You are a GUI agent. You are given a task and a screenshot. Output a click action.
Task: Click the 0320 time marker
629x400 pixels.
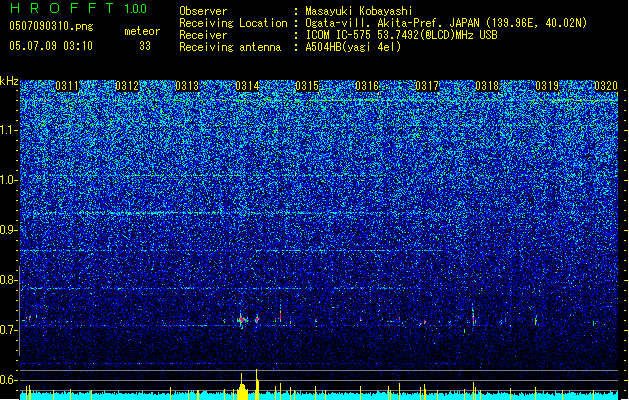click(x=606, y=86)
